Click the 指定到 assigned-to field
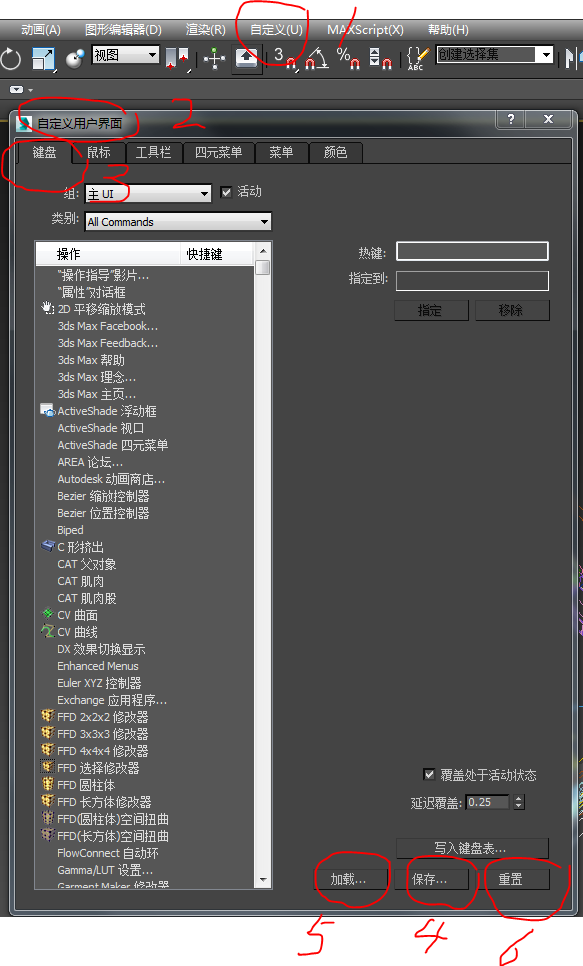 pos(472,281)
